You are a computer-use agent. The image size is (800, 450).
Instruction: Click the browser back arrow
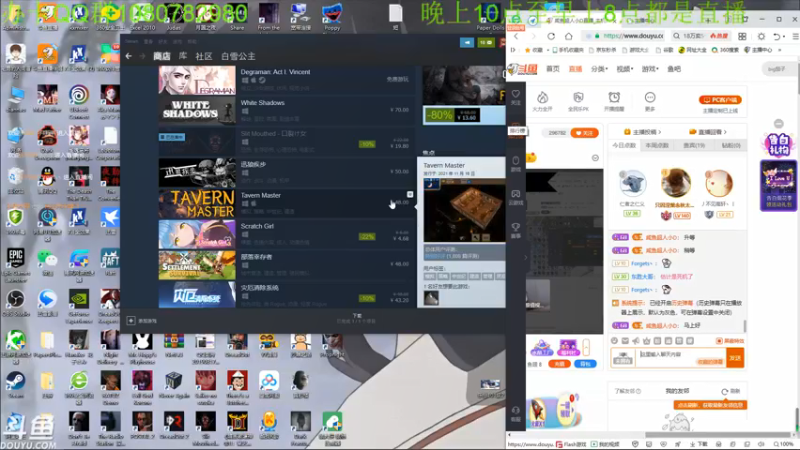click(516, 36)
